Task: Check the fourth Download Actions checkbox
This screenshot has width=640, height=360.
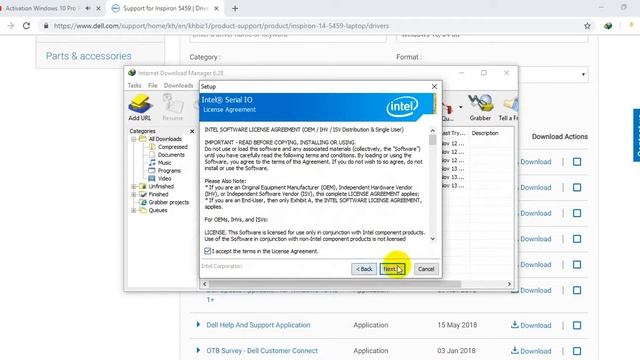Action: click(x=577, y=239)
